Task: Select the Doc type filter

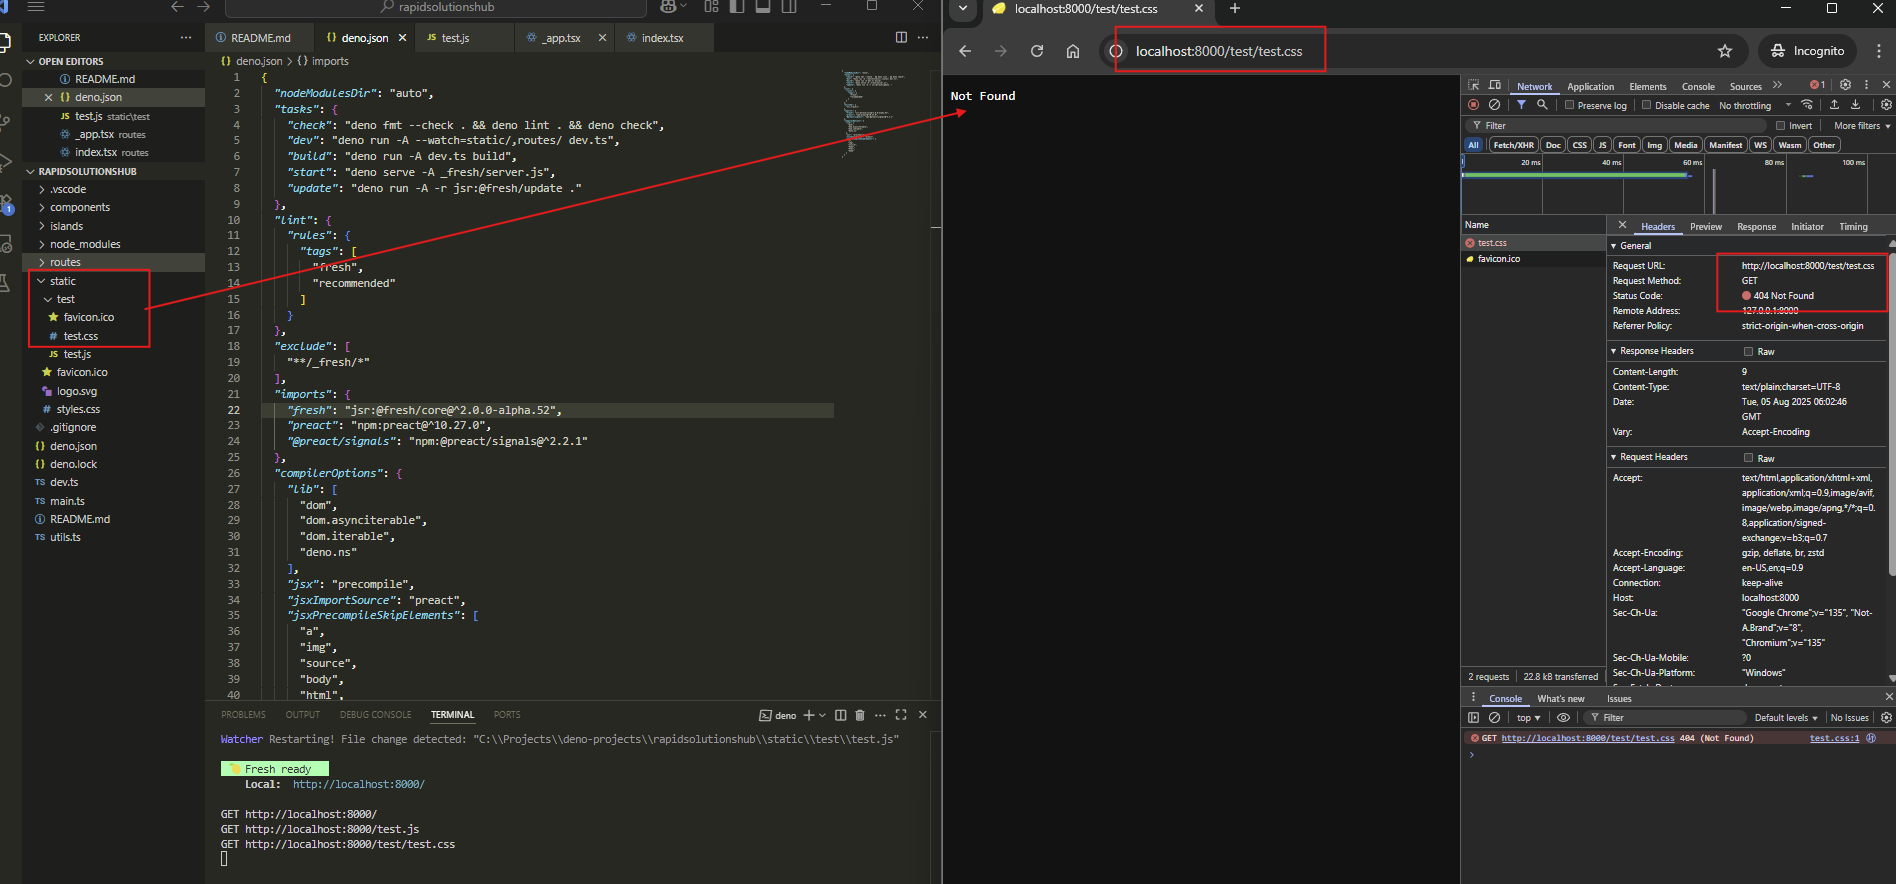Action: 1553,145
